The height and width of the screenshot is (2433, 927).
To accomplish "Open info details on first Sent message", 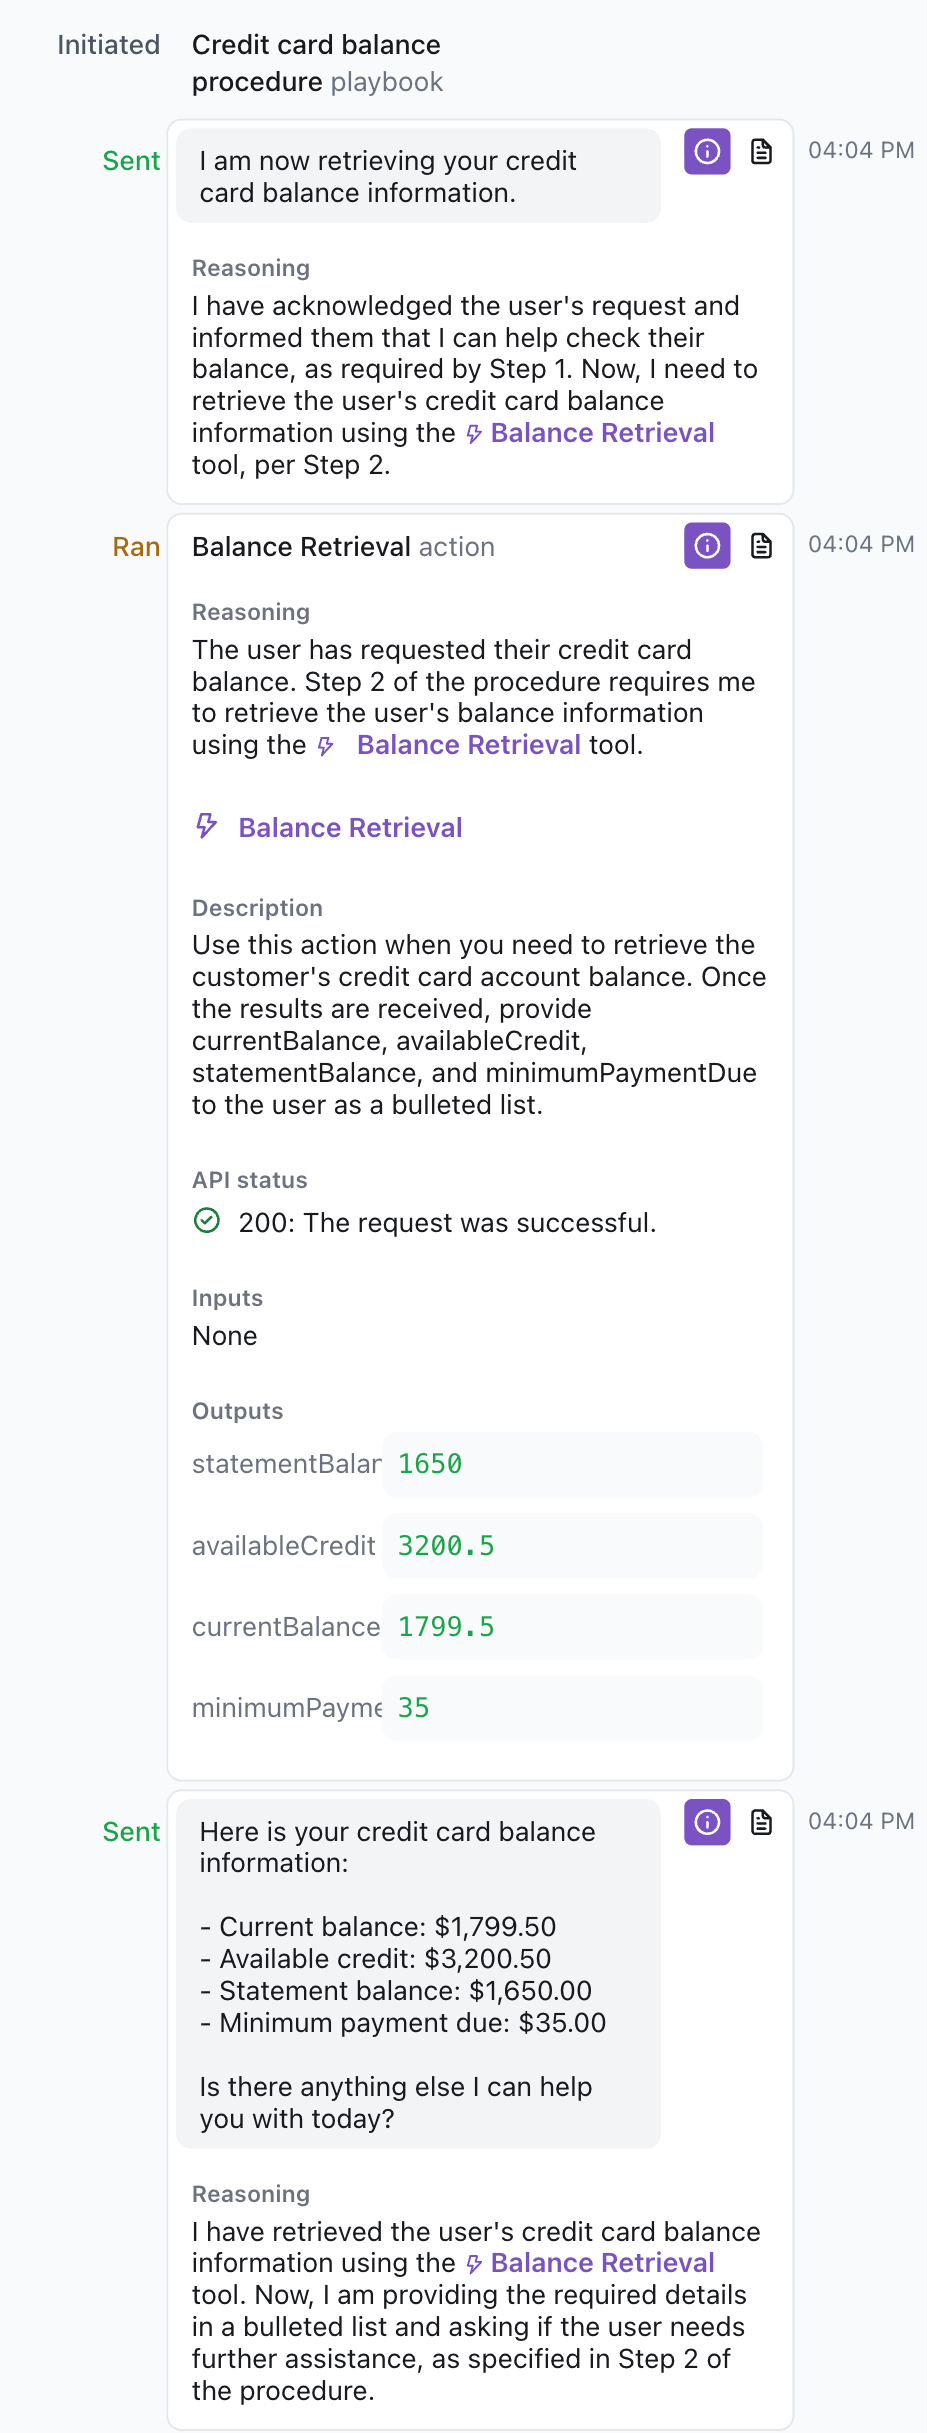I will 707,153.
